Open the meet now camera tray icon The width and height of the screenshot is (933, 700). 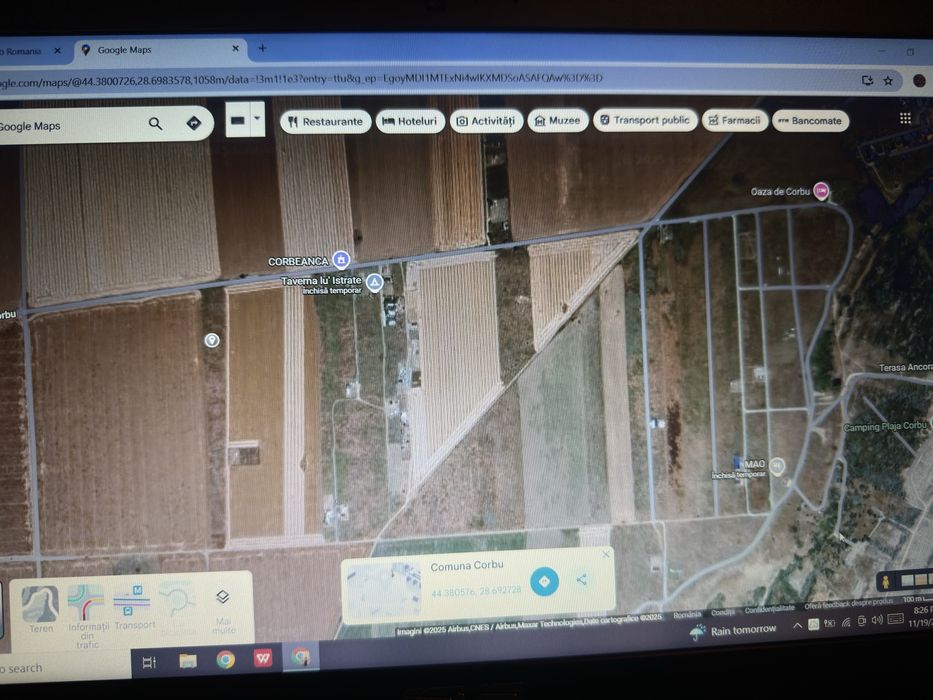click(862, 621)
